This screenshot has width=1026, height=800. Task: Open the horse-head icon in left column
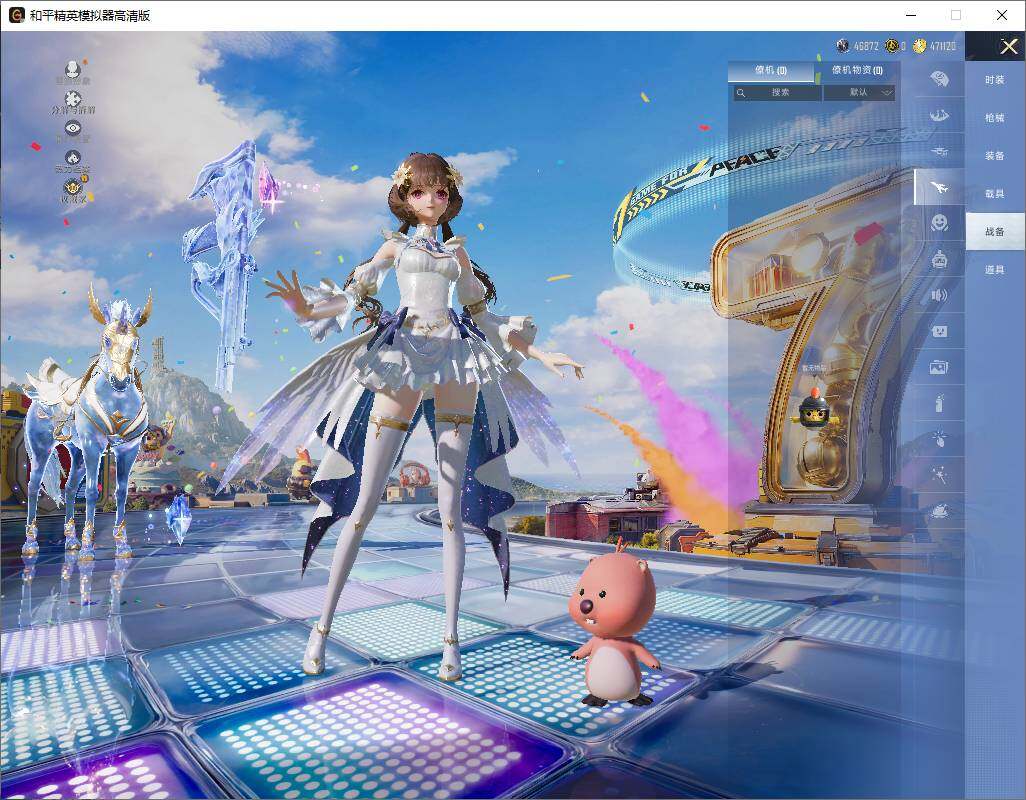73,158
